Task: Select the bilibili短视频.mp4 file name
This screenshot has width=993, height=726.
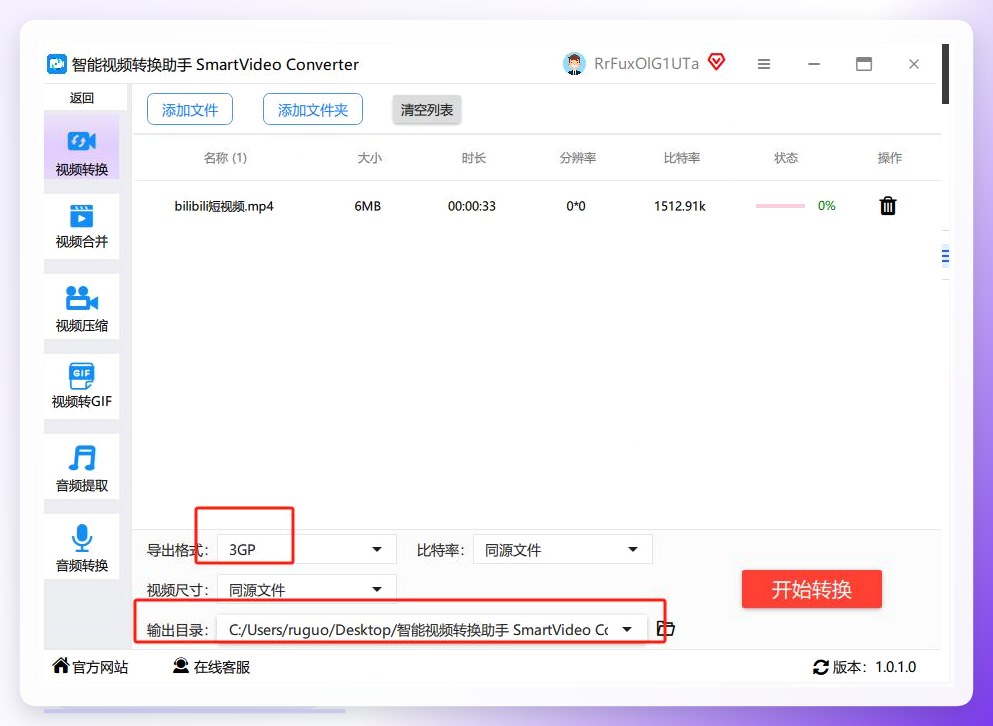Action: [x=224, y=206]
